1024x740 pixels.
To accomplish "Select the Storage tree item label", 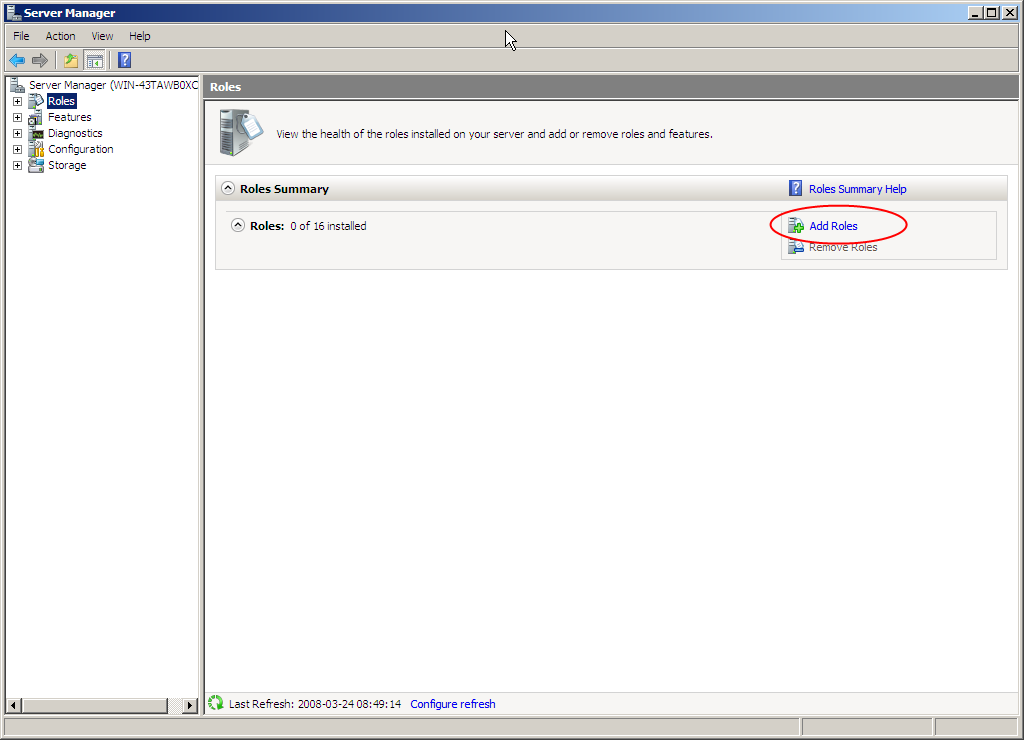I will point(67,165).
